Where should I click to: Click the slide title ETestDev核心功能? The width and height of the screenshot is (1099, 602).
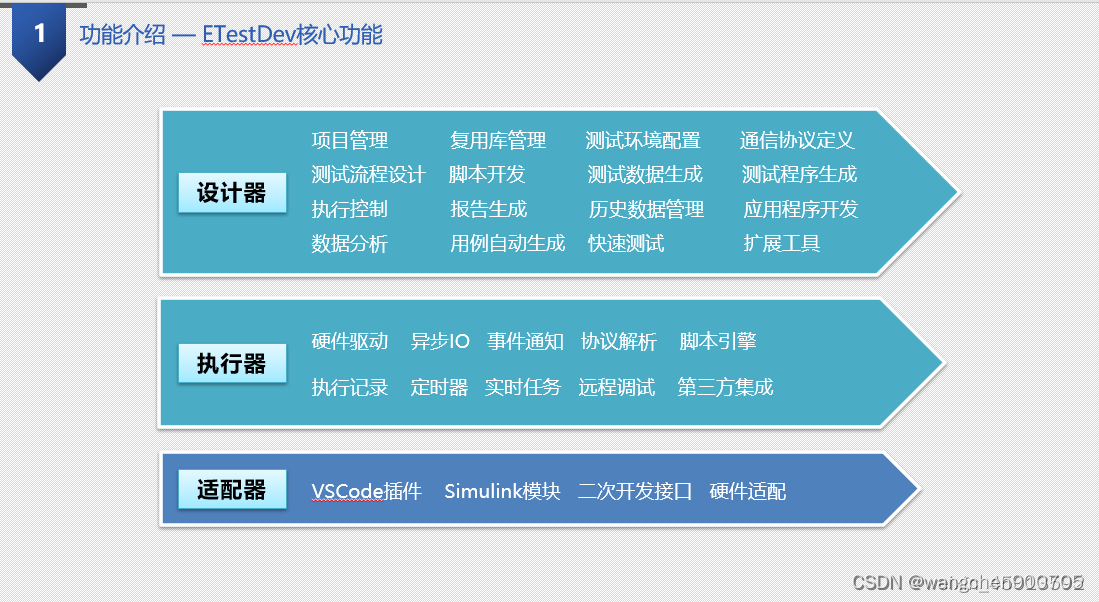[292, 34]
